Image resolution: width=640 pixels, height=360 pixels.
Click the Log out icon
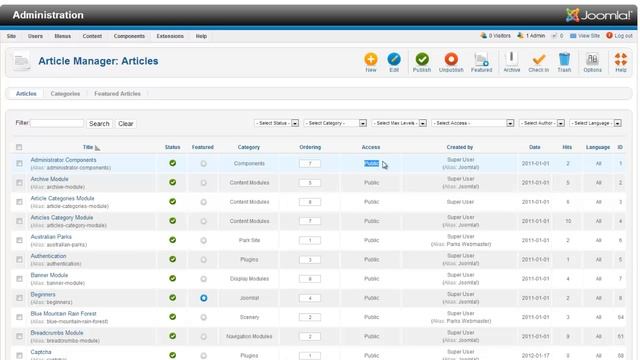click(609, 36)
